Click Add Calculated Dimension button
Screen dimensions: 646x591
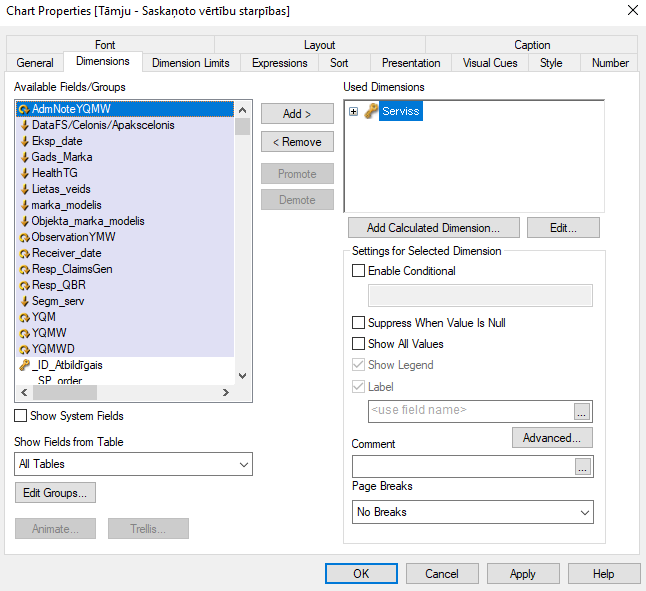click(x=433, y=228)
